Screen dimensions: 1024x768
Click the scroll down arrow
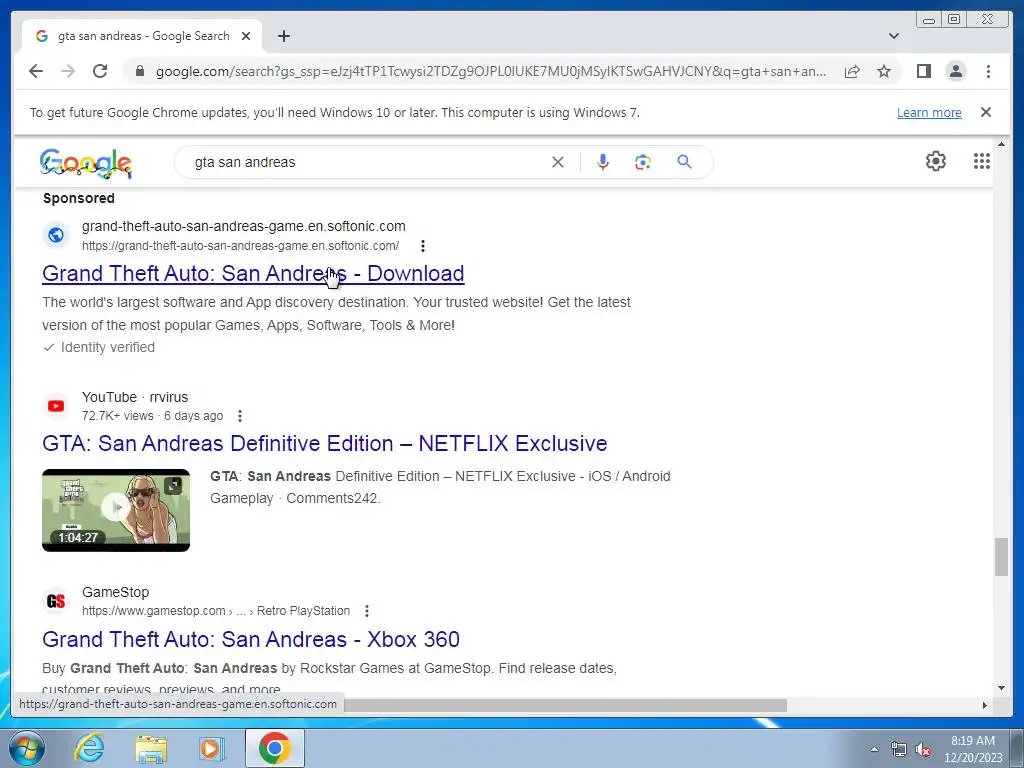click(x=1002, y=687)
